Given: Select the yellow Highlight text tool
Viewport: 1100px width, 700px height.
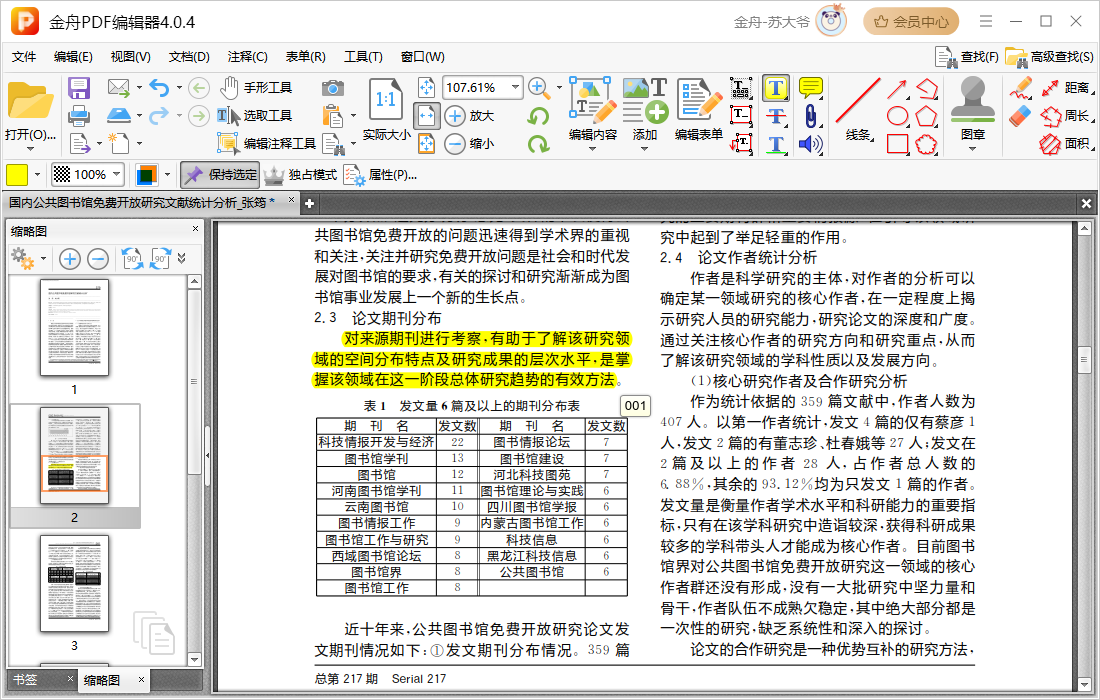Looking at the screenshot, I should (x=775, y=88).
